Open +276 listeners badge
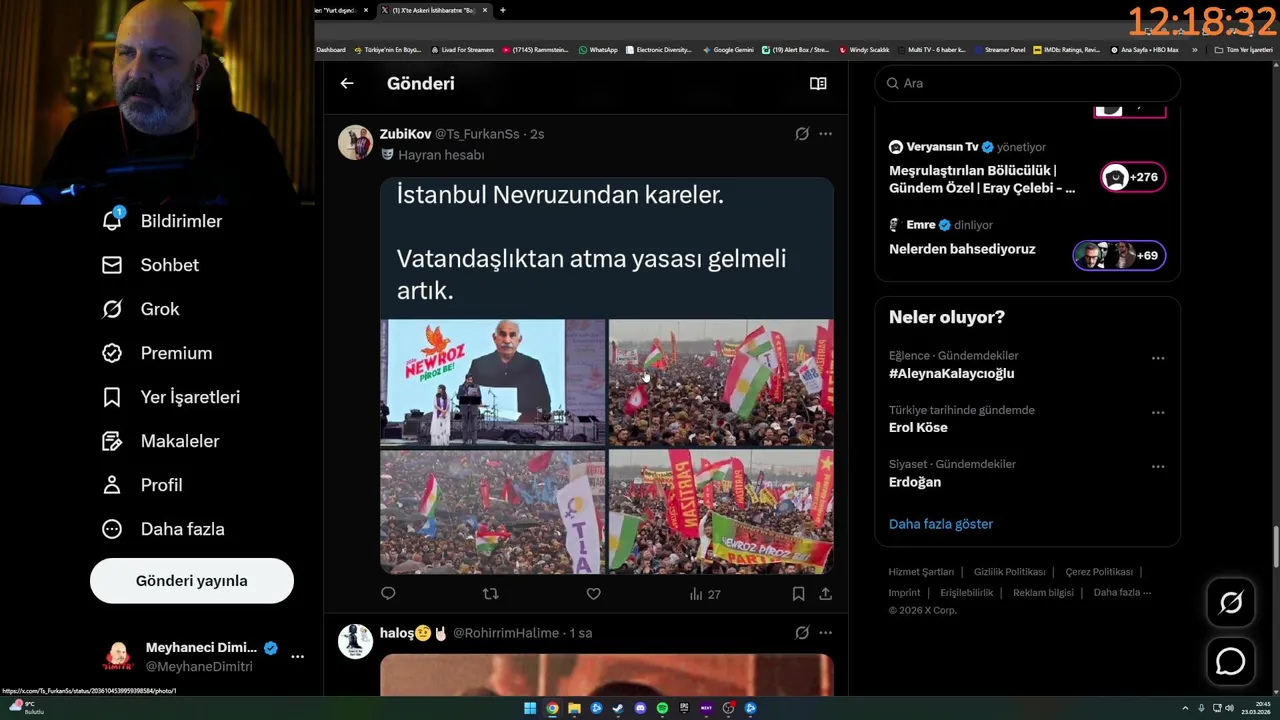1280x720 pixels. click(1133, 177)
